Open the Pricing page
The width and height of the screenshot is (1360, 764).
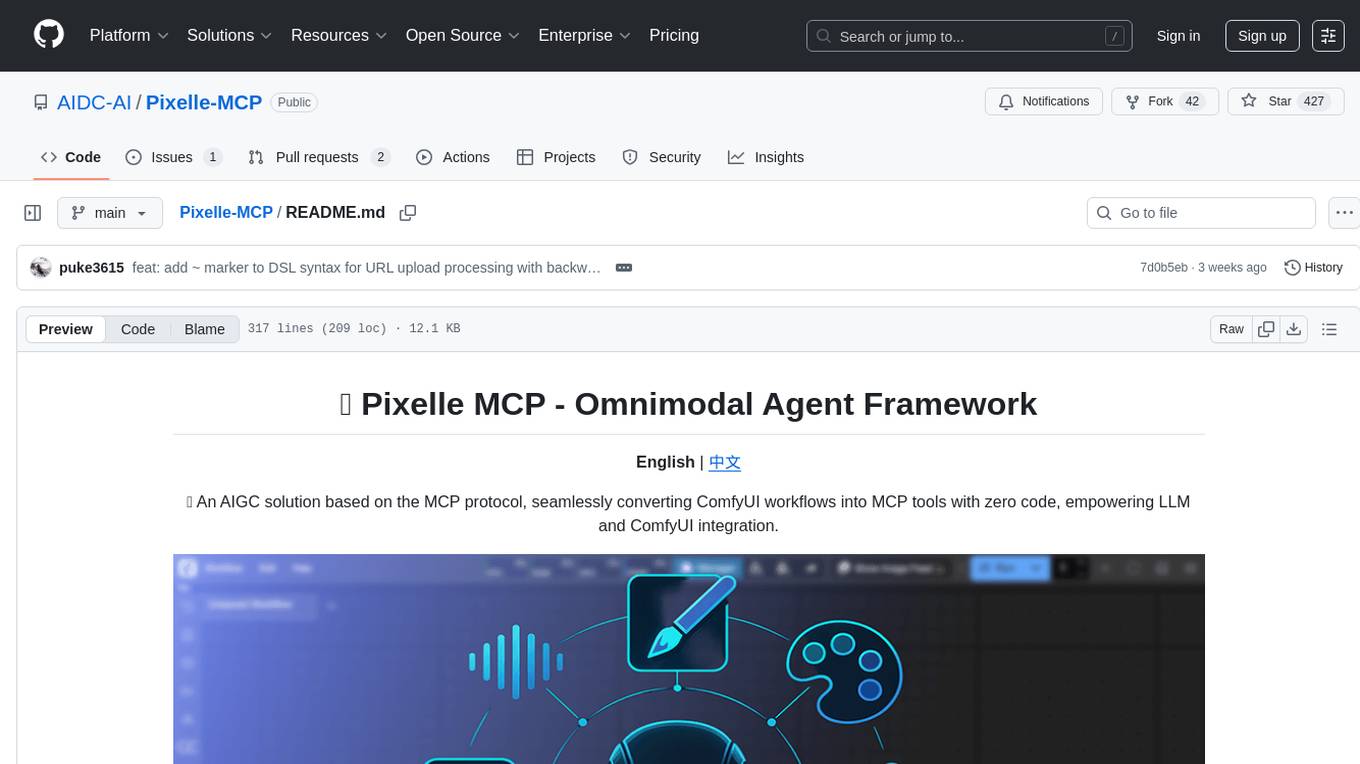click(674, 35)
